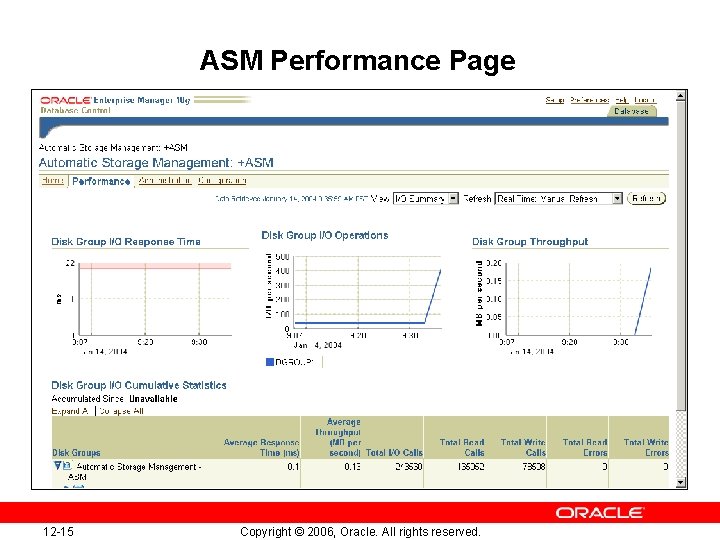720x540 pixels.
Task: Collapse the Automatic Storage Management tree row
Action: (x=57, y=466)
